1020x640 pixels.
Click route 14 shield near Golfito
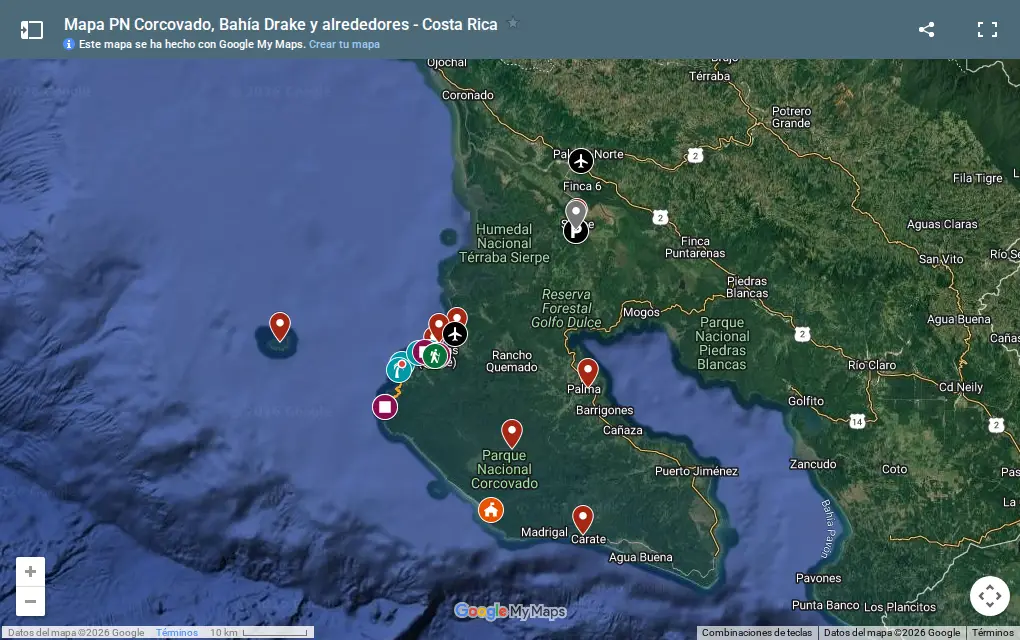pos(857,421)
